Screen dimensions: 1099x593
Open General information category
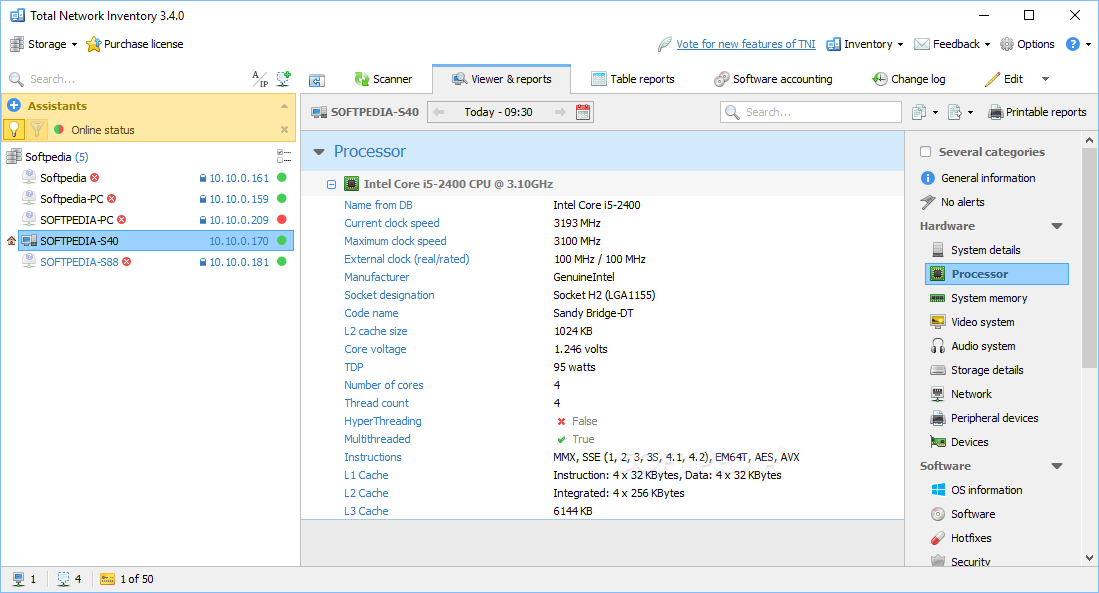tap(978, 178)
